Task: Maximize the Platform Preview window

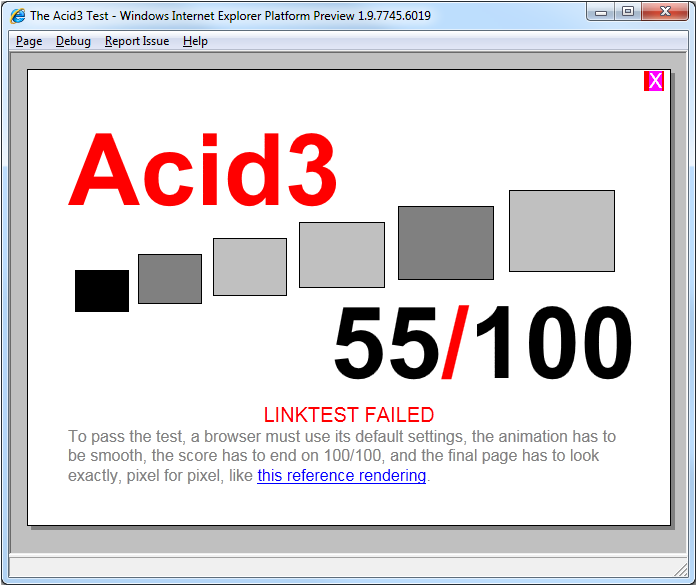Action: pyautogui.click(x=628, y=12)
